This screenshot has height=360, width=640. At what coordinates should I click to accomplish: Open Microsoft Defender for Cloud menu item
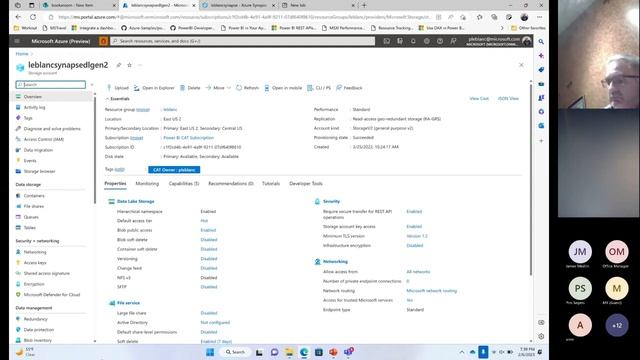coord(52,295)
